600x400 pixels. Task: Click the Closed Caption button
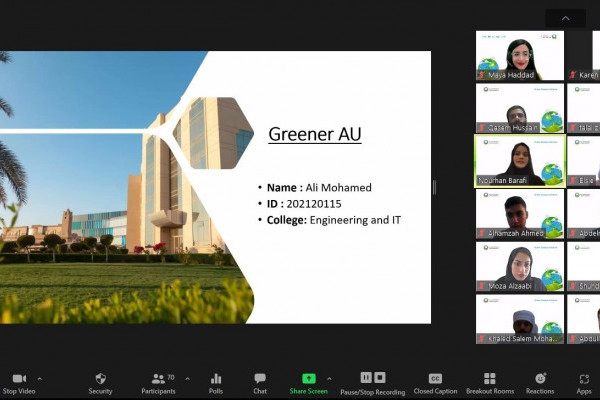tap(435, 379)
